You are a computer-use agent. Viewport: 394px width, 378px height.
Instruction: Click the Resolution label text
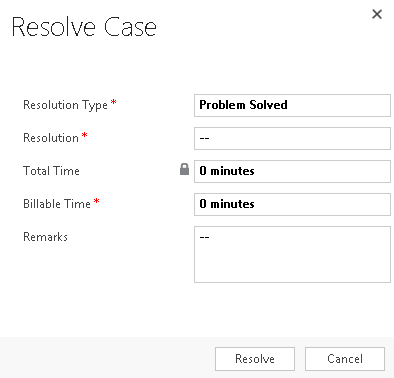[x=51, y=138]
